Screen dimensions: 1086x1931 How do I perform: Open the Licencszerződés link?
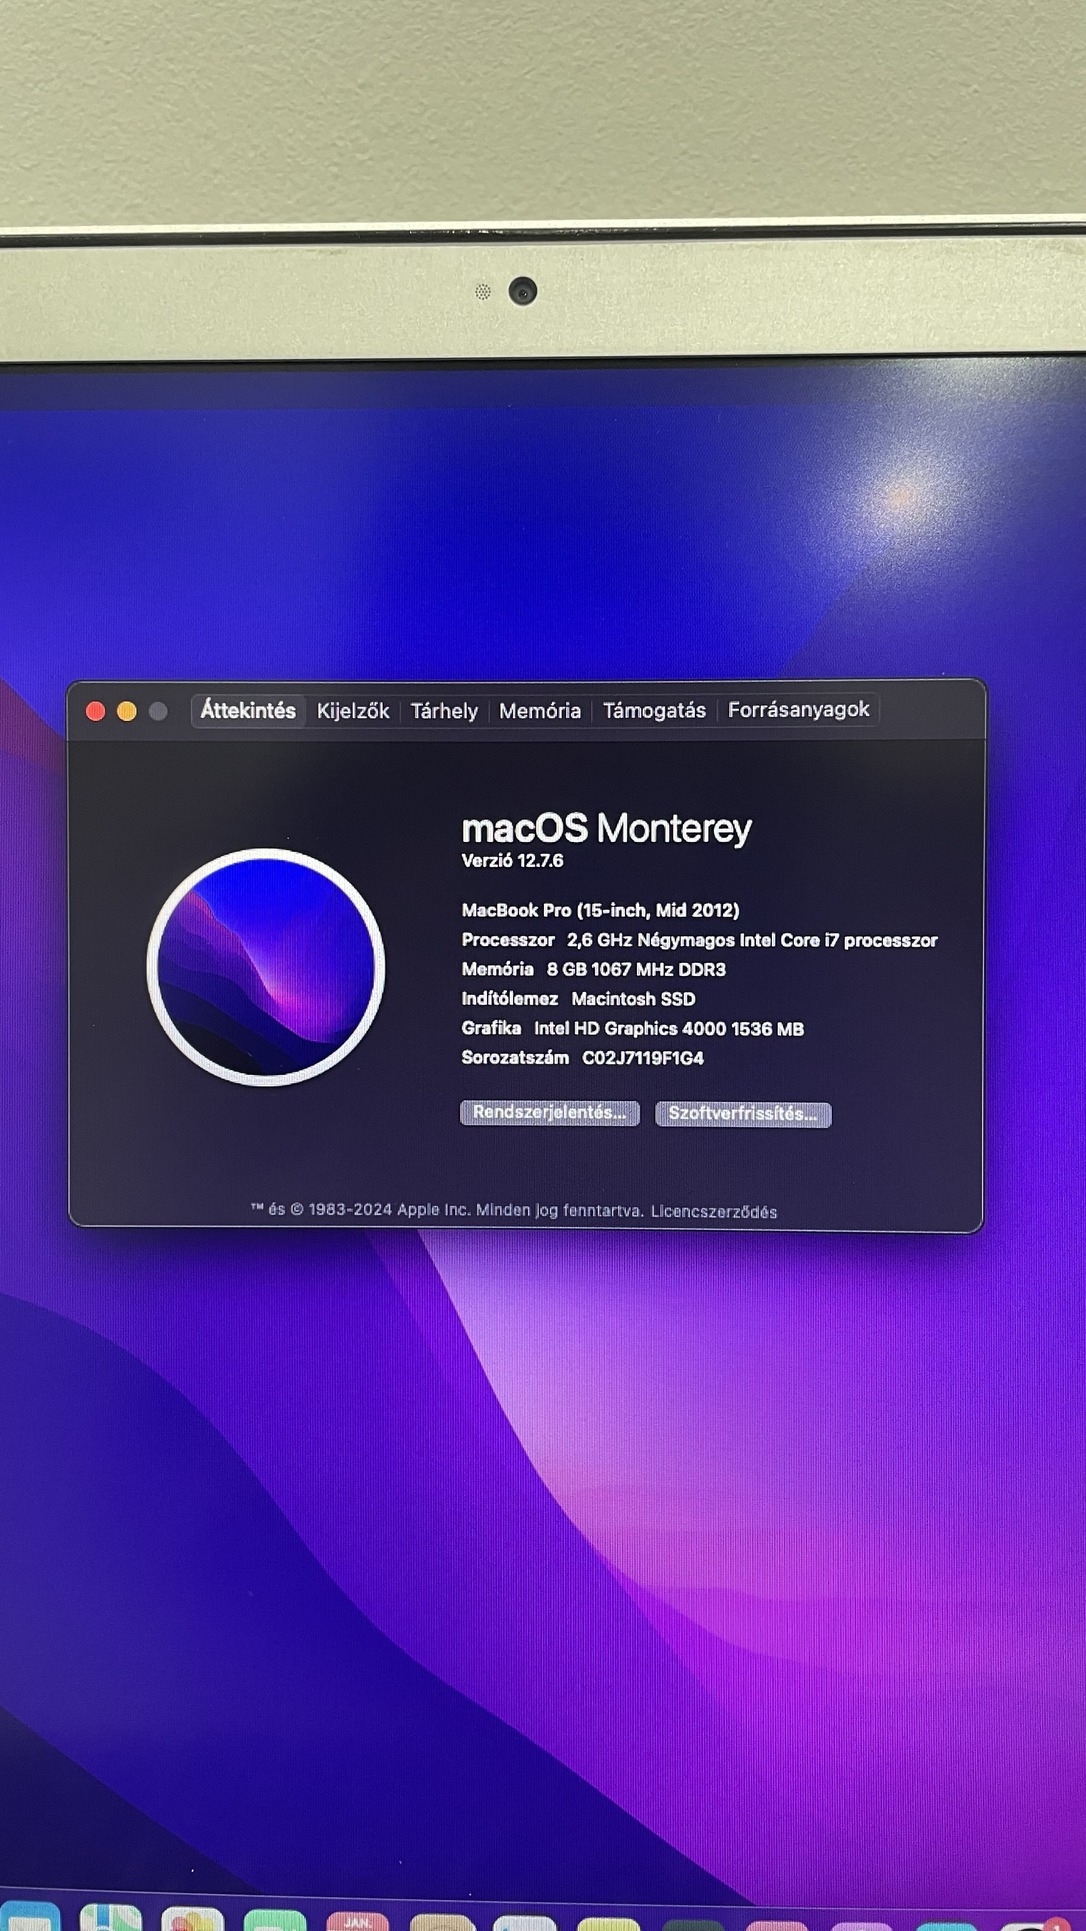(x=714, y=1212)
